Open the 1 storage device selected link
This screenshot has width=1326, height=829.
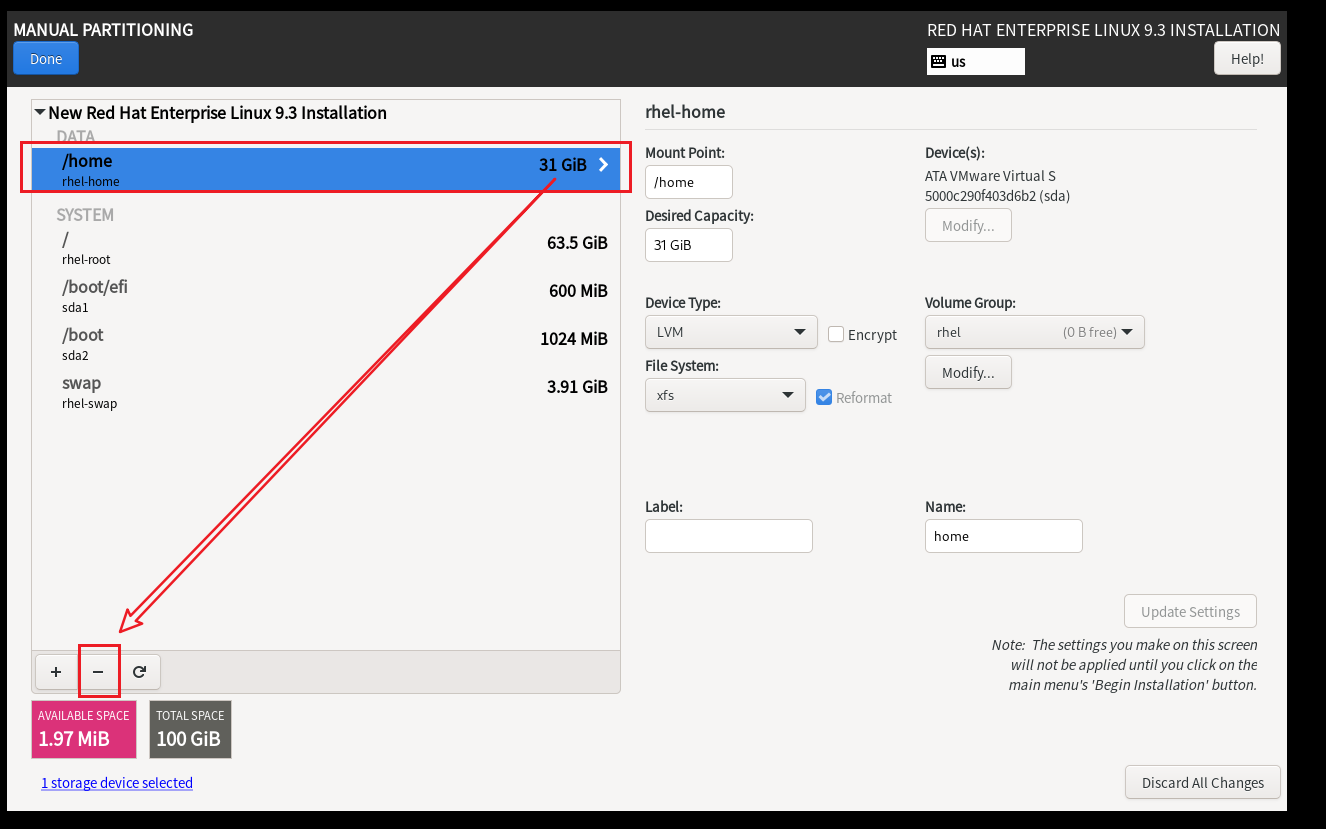pos(117,783)
